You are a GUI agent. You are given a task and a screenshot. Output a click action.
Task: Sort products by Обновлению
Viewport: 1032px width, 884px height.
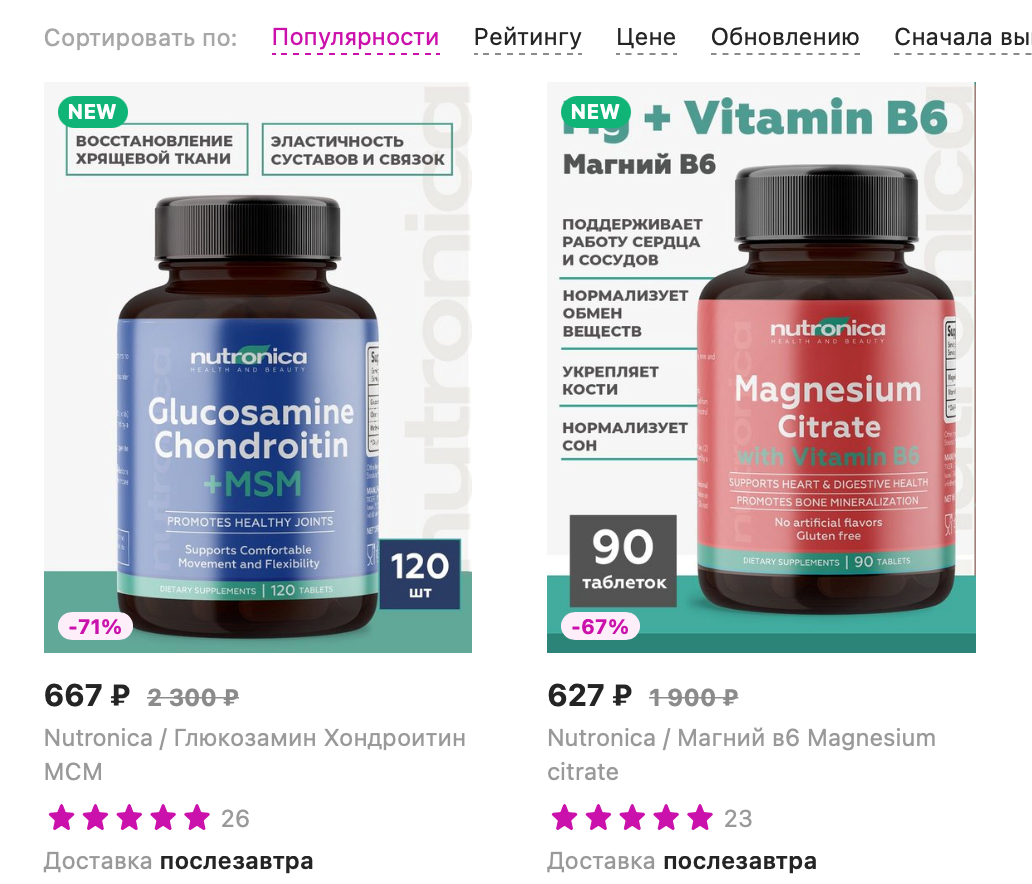[785, 38]
